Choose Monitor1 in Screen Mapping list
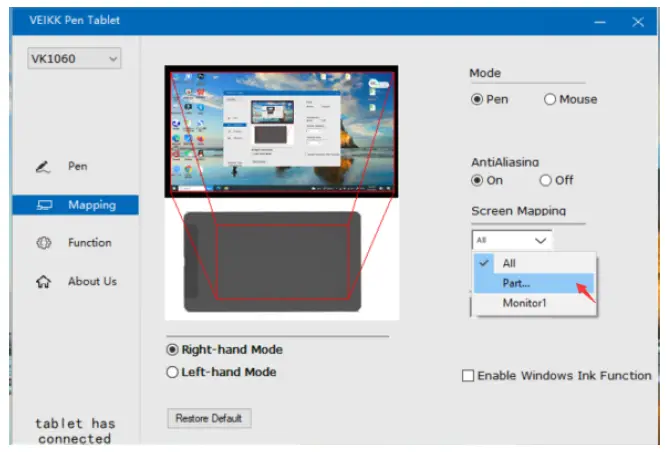 point(534,303)
